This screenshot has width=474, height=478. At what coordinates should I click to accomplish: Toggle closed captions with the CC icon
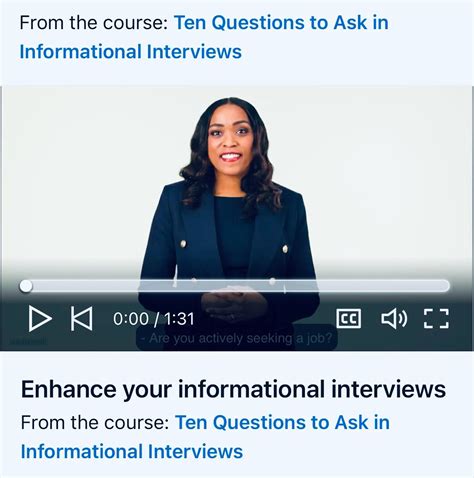pyautogui.click(x=348, y=319)
